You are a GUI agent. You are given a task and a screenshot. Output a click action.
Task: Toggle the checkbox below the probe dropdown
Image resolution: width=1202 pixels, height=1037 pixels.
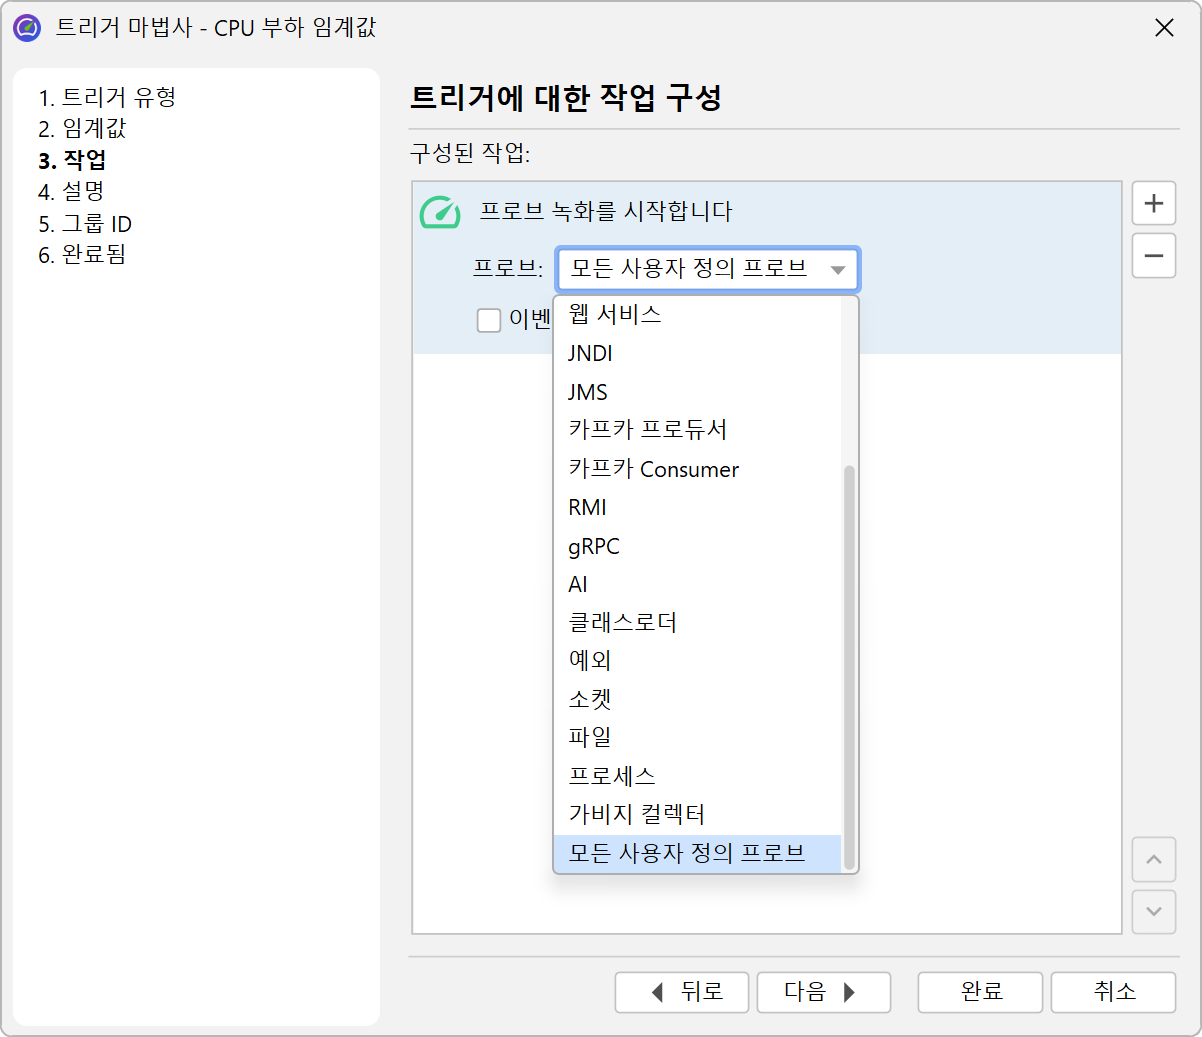(489, 320)
